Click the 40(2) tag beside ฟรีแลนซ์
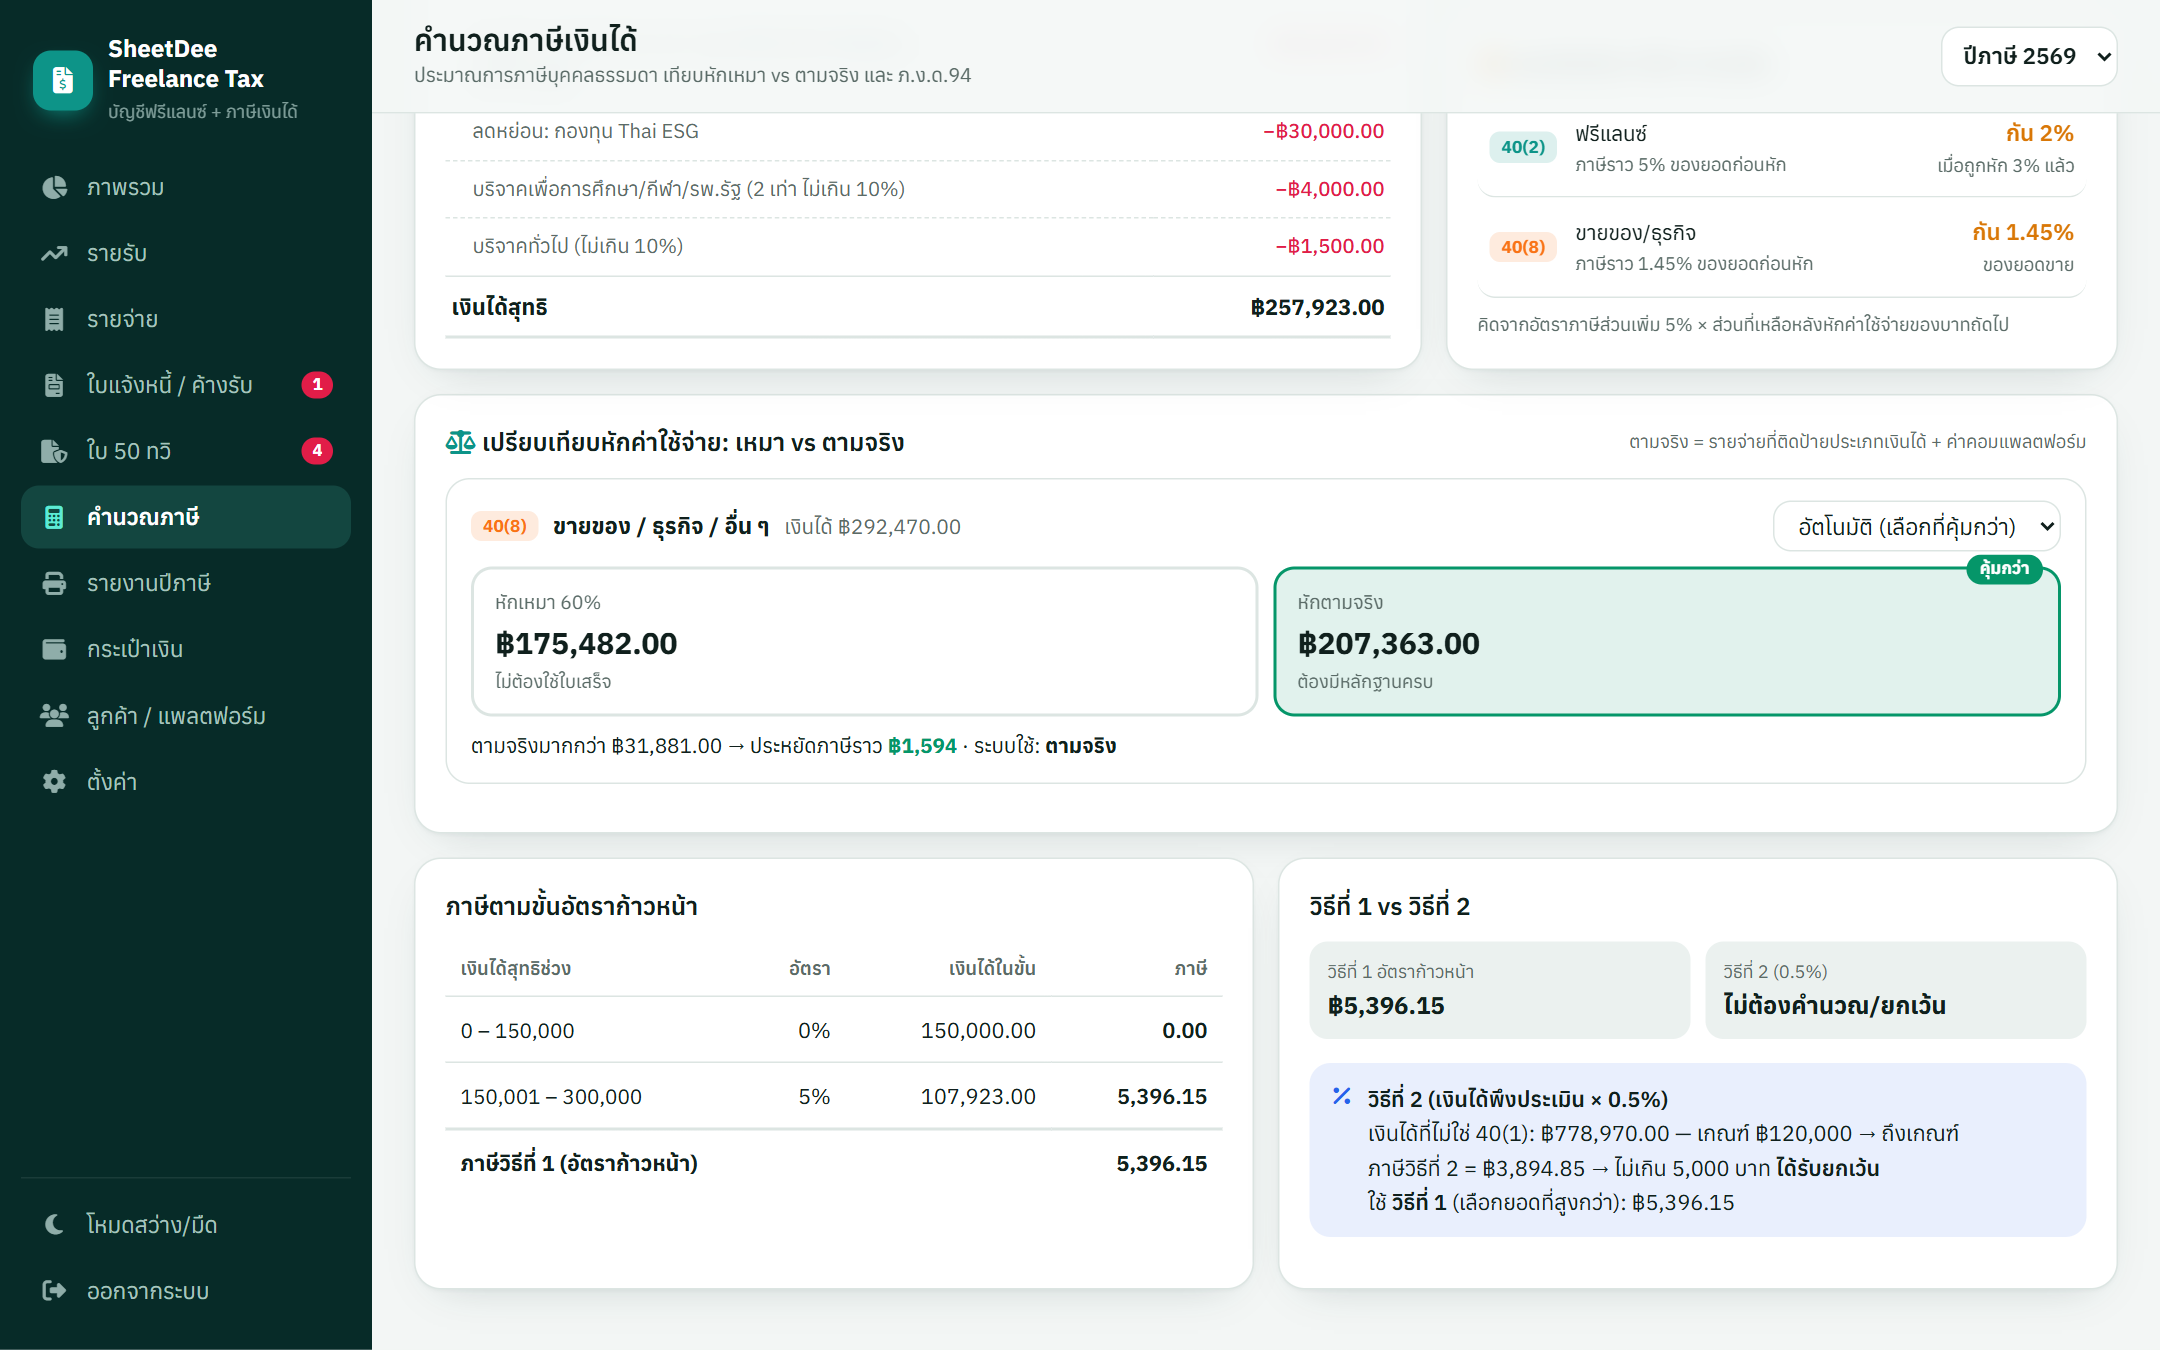 [1522, 147]
